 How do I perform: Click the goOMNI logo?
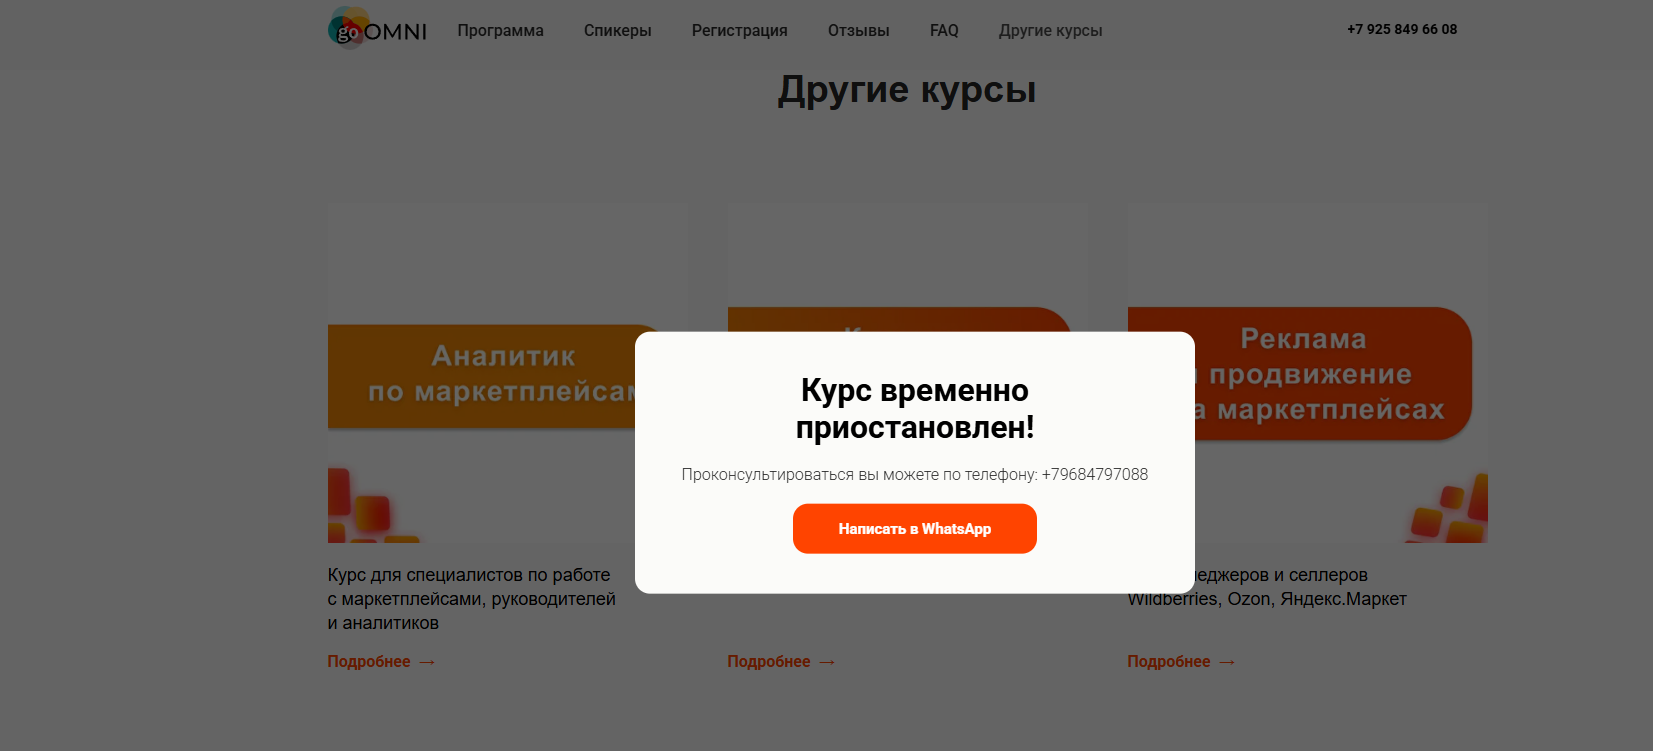coord(377,28)
